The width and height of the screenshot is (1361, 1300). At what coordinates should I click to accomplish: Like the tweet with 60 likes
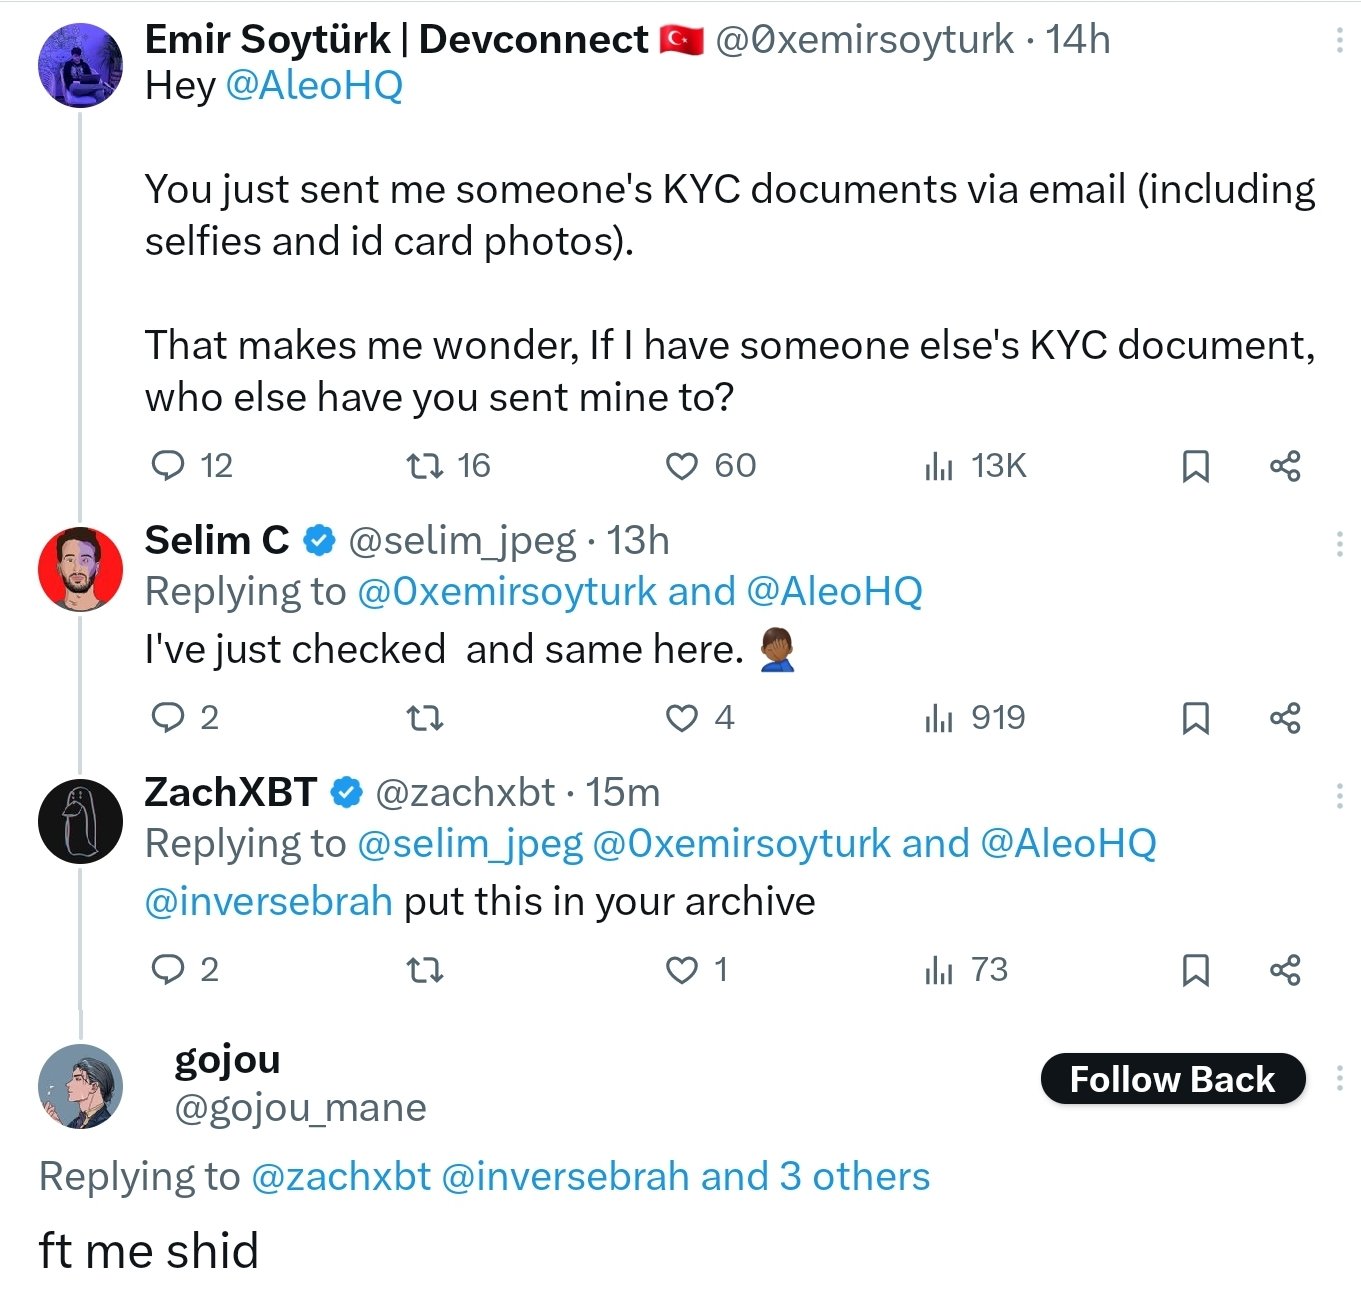point(682,466)
